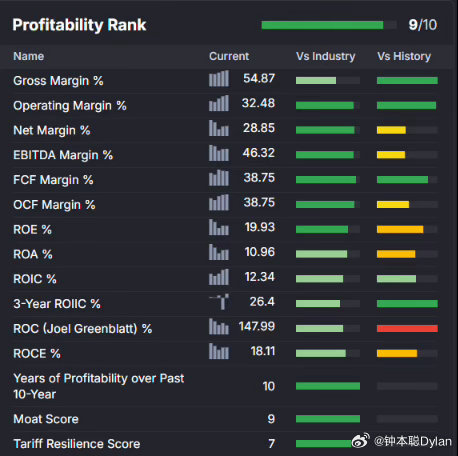Open the FCF Margin % trend chart icon
Viewport: 458px width, 456px height.
point(219,178)
